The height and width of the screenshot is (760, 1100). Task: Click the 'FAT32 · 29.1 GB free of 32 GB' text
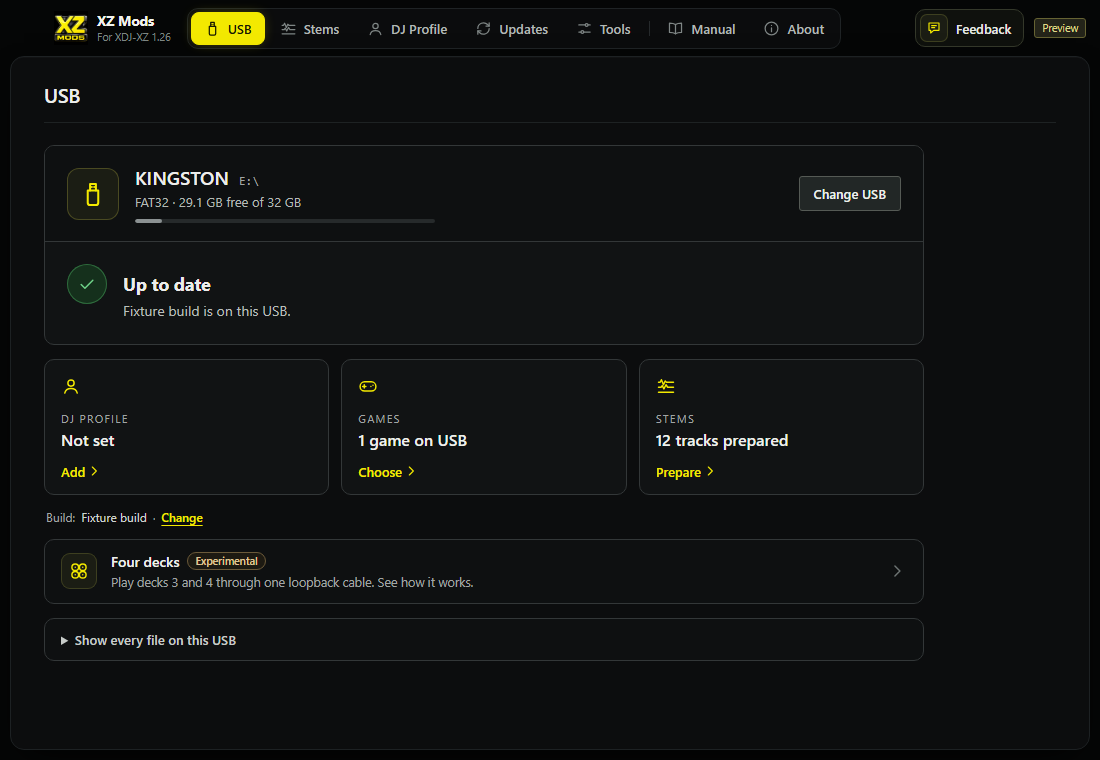tap(218, 203)
